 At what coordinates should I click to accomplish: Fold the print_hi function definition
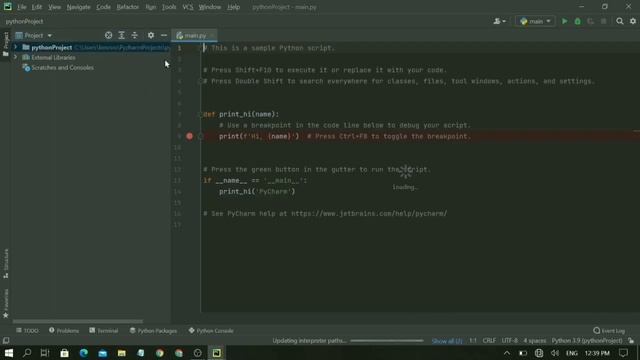tap(200, 115)
